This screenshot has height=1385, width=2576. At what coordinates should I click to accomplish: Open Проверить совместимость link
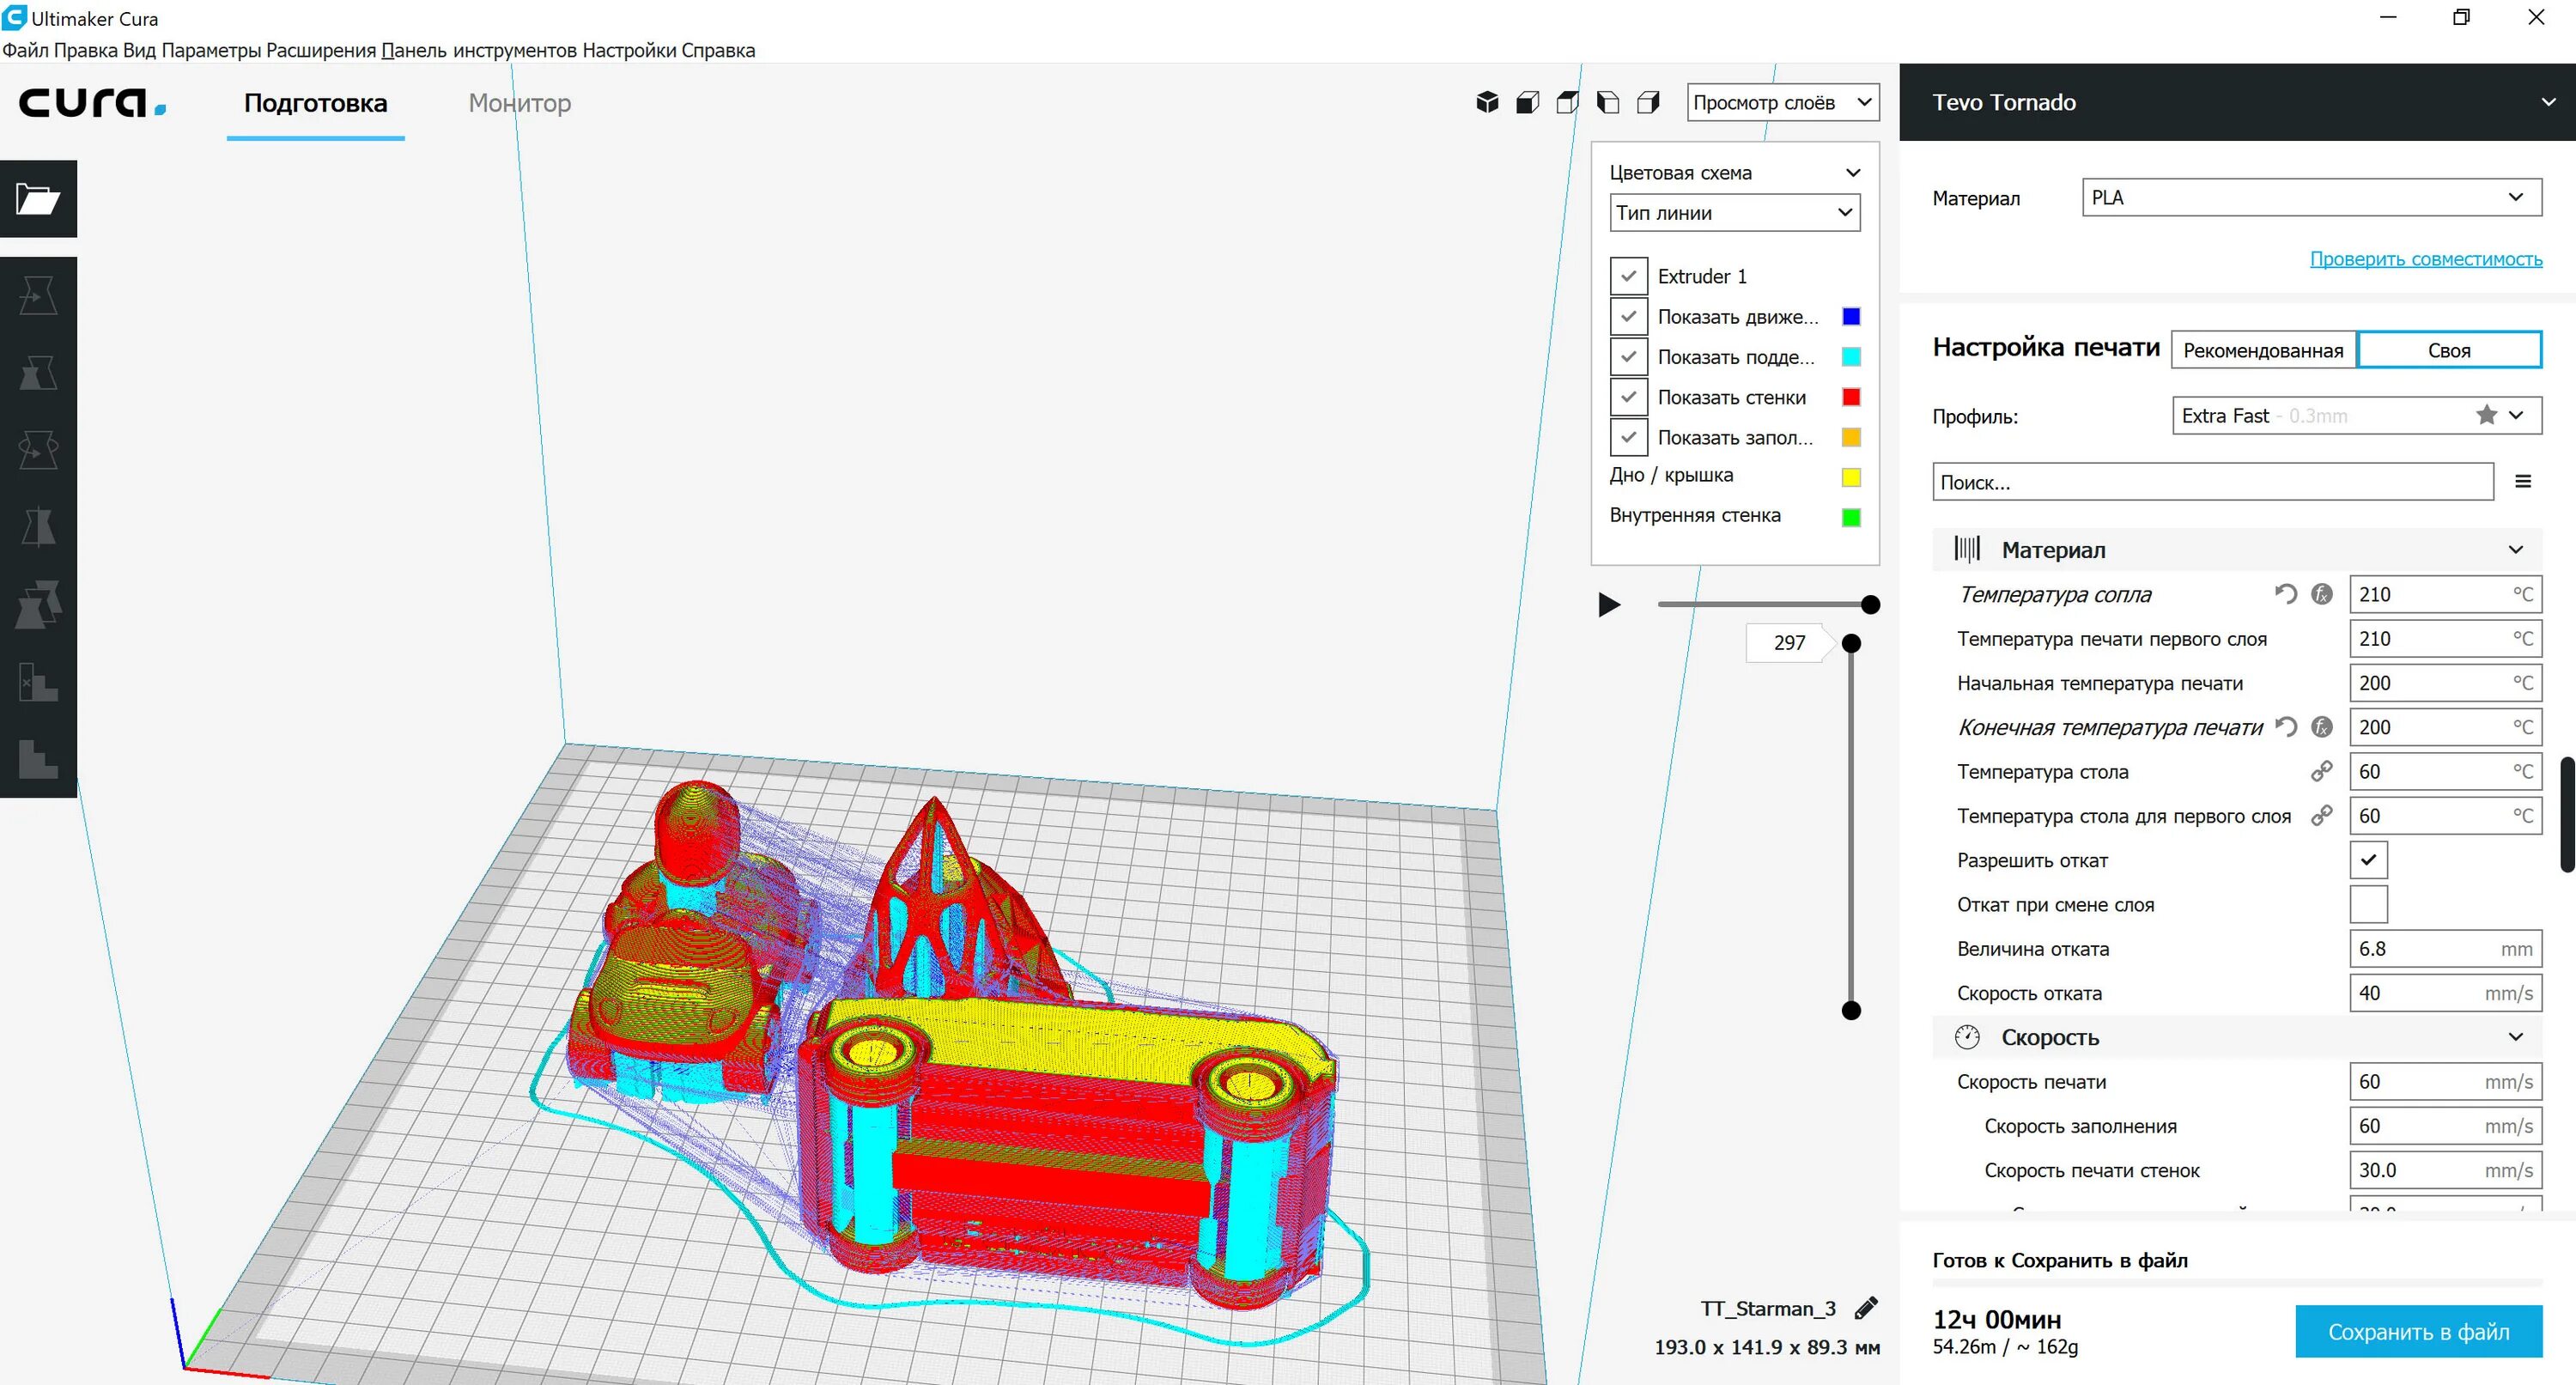2426,259
